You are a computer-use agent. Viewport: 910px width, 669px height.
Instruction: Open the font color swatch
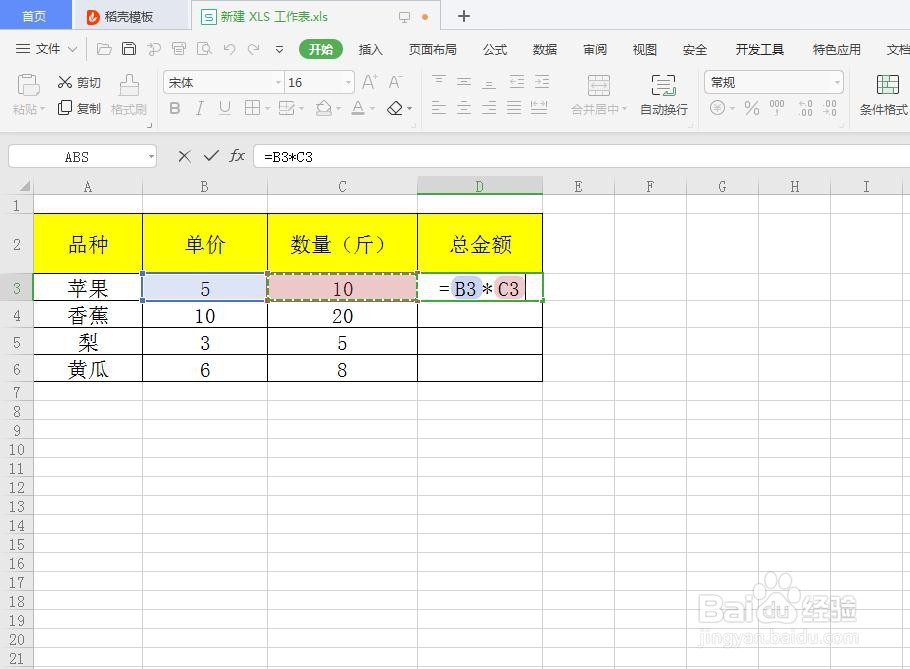coord(360,108)
